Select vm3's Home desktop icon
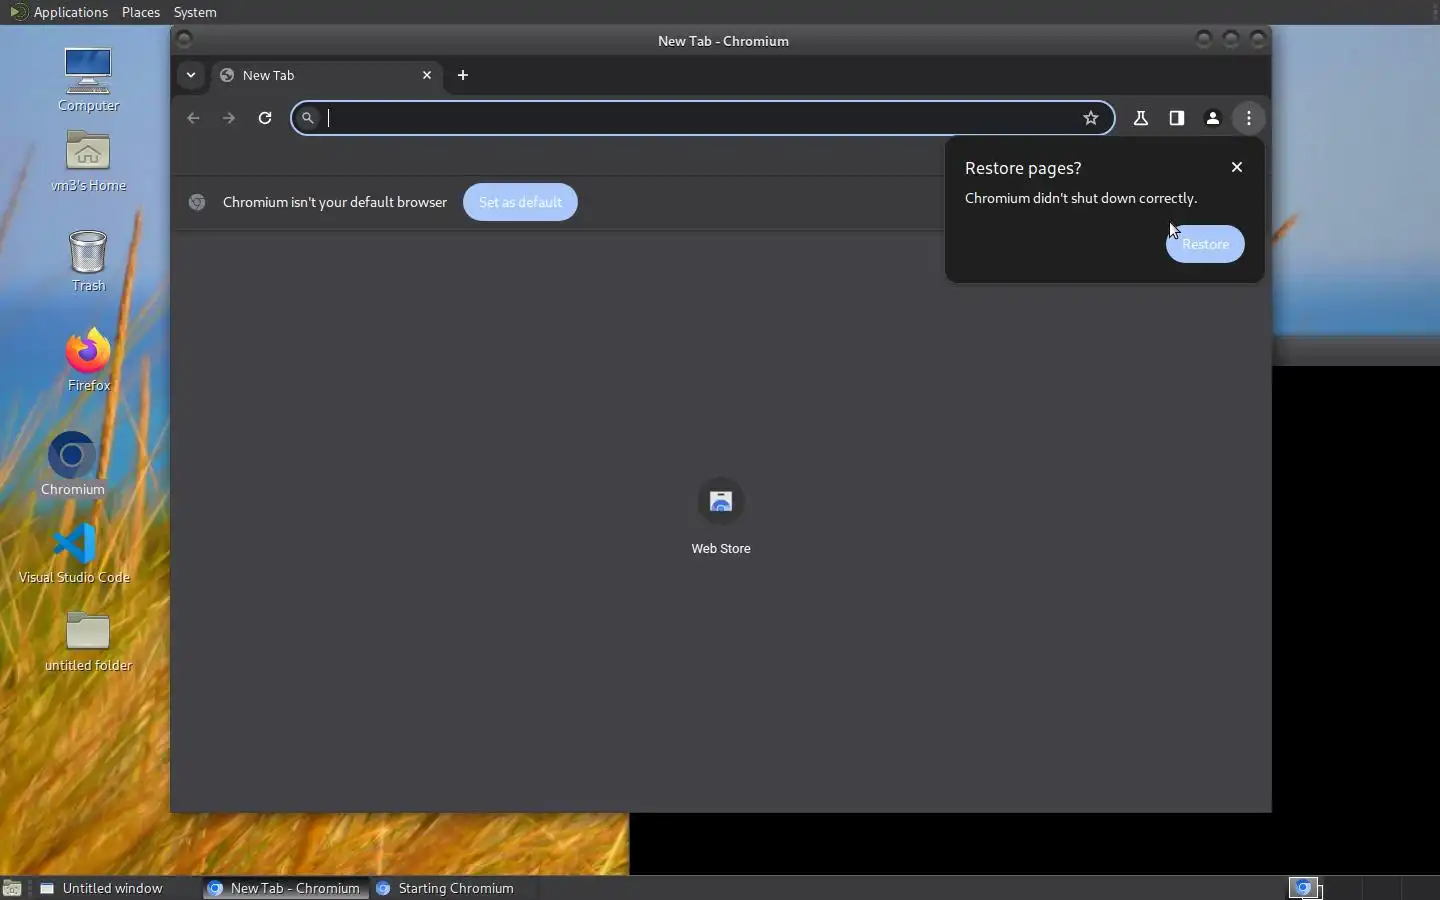This screenshot has height=900, width=1440. click(88, 161)
